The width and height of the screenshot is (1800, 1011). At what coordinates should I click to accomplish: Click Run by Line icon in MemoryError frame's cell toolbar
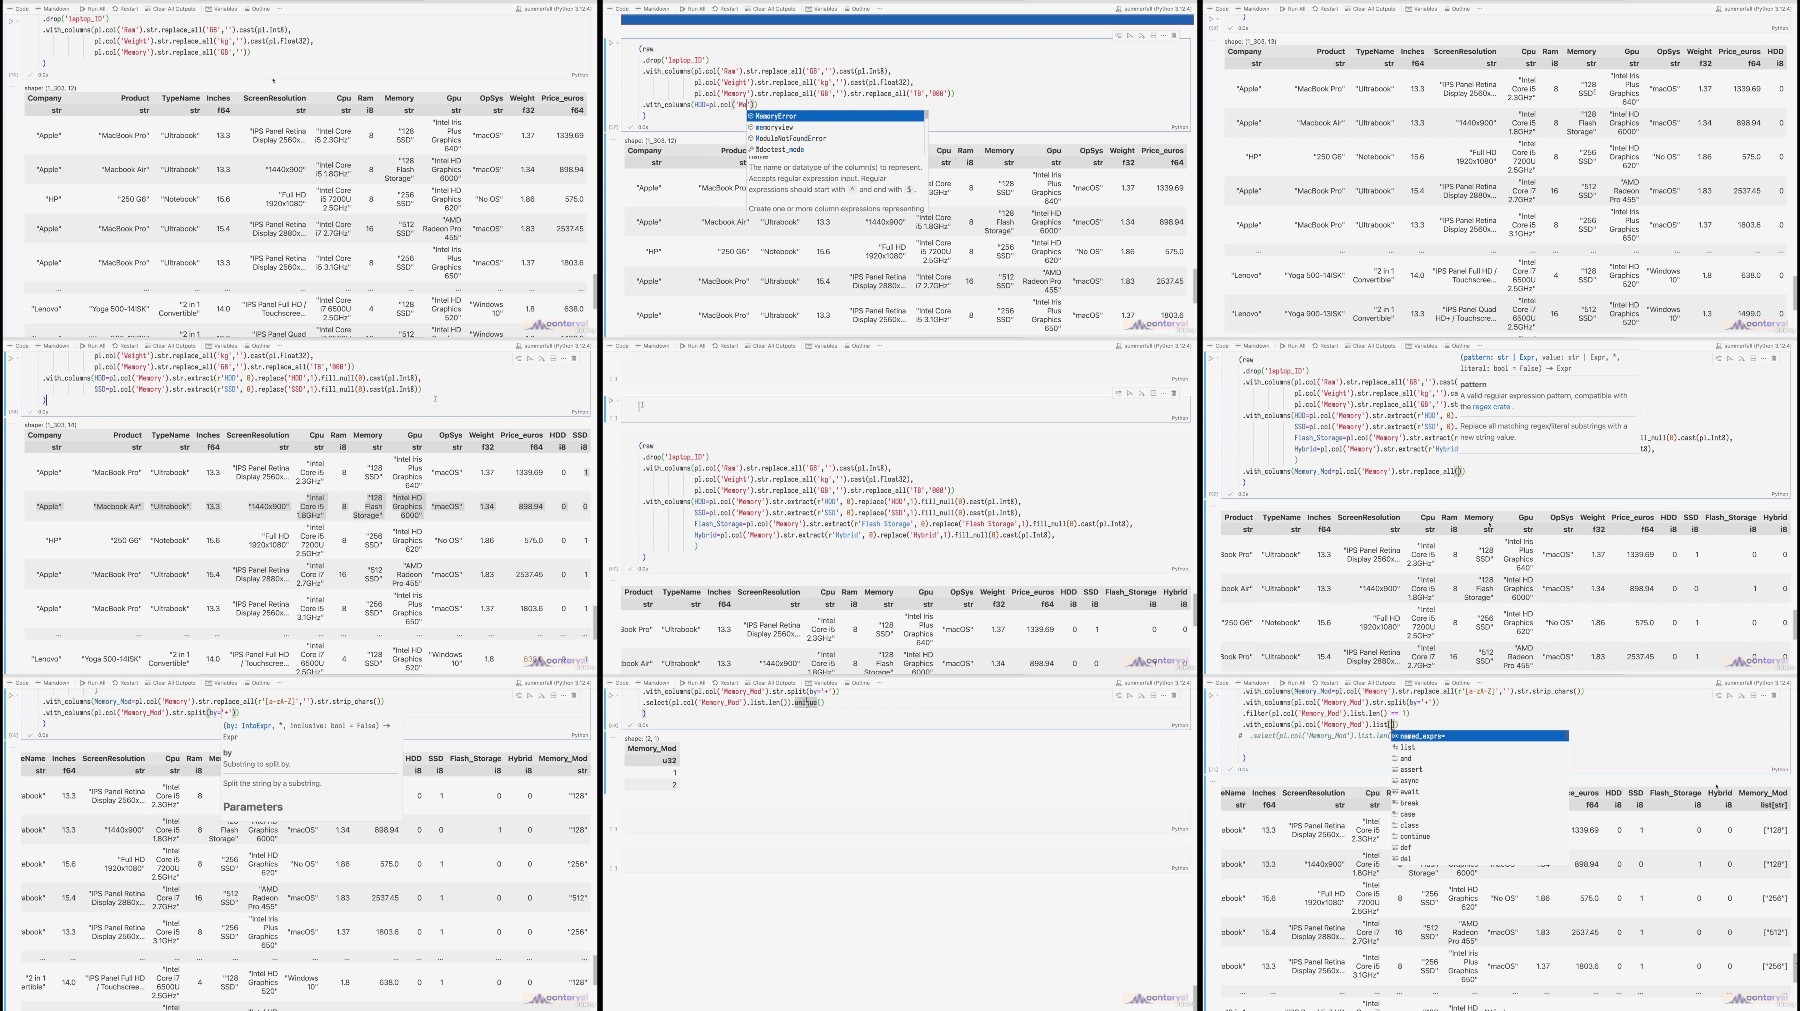pyautogui.click(x=1119, y=36)
